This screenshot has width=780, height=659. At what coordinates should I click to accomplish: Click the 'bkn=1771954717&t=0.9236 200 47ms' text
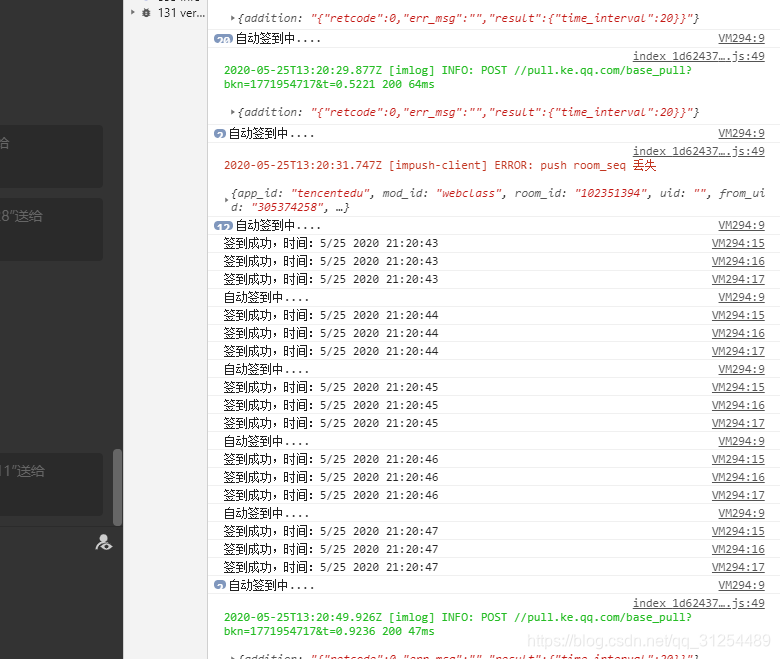click(329, 631)
